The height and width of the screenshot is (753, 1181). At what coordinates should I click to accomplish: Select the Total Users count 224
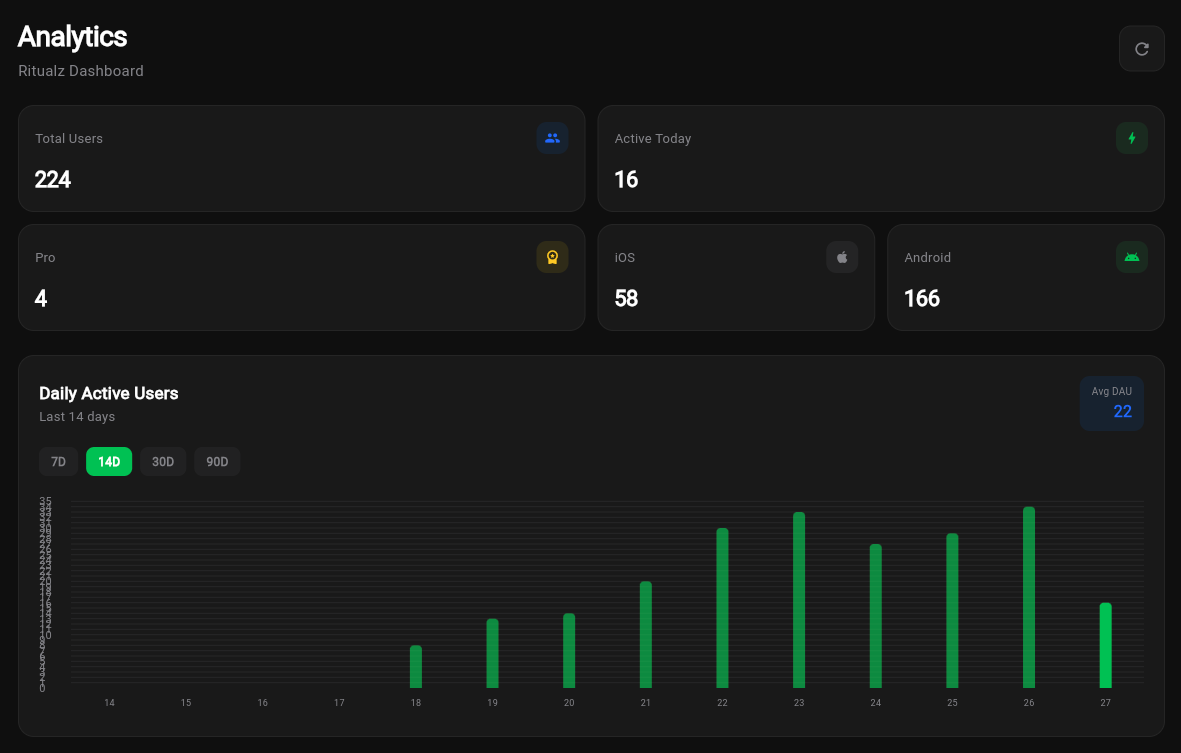pos(53,180)
